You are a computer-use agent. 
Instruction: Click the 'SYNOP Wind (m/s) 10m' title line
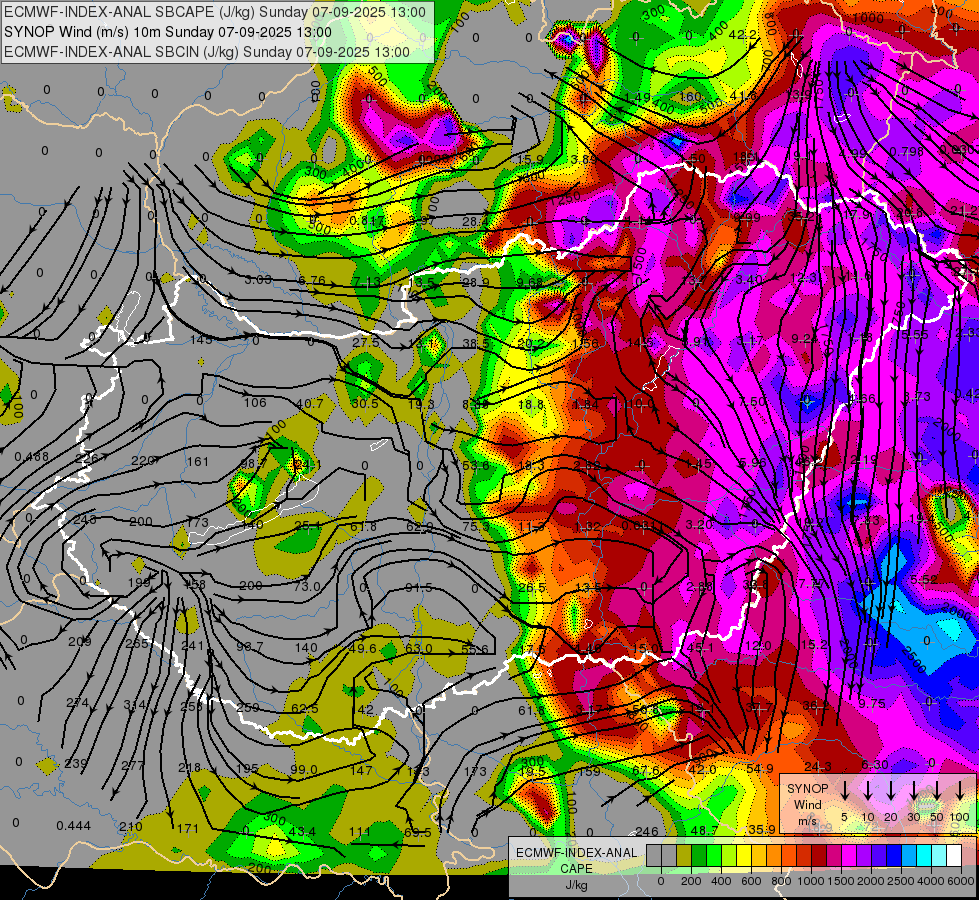[167, 32]
